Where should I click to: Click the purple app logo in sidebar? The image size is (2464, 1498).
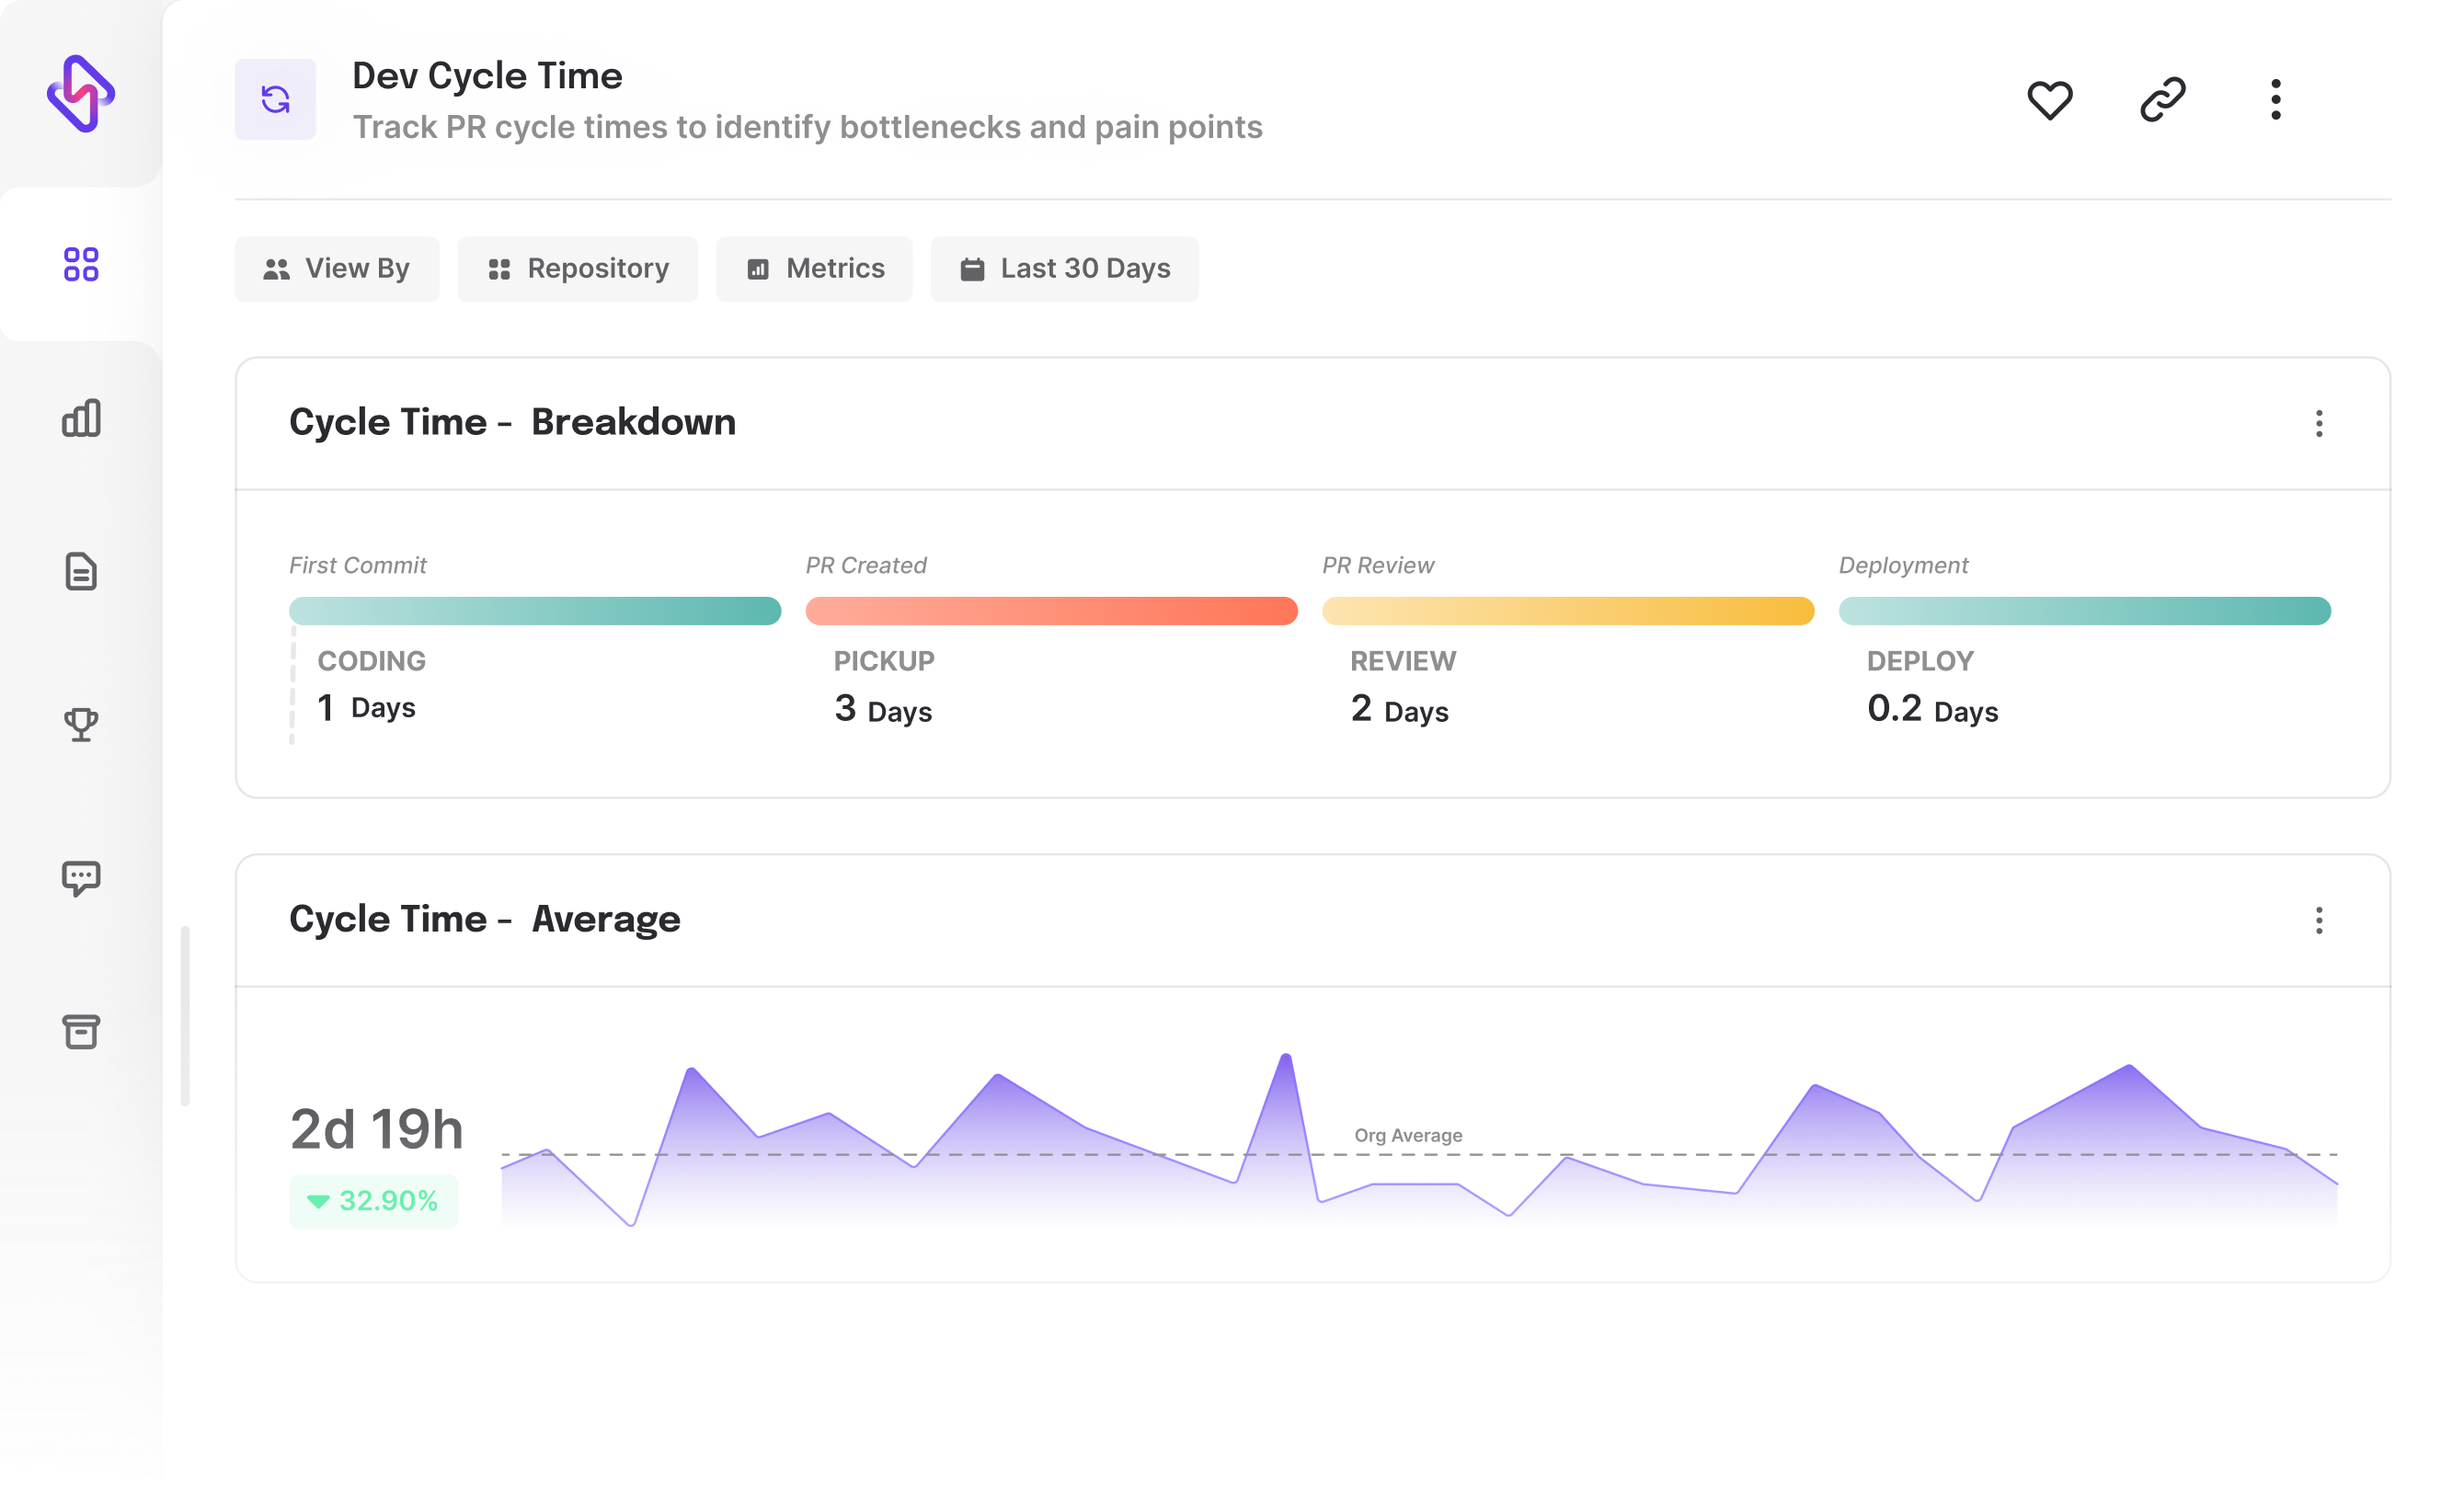[81, 94]
